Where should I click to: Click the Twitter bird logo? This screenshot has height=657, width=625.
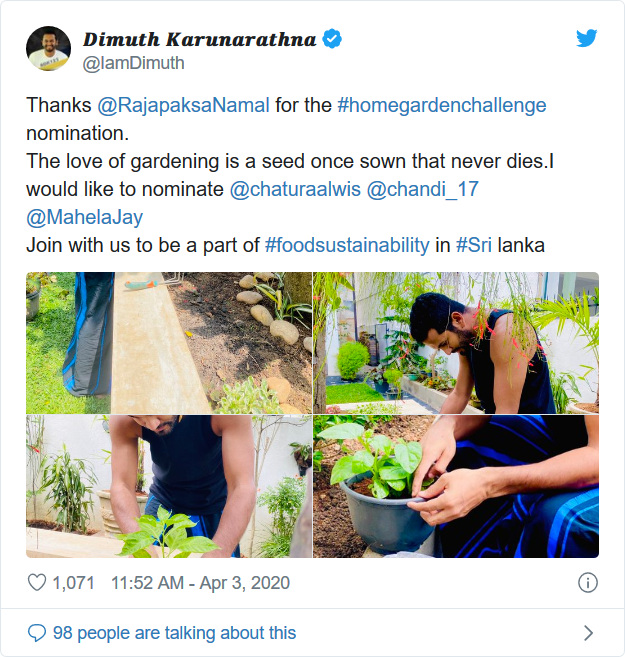click(x=587, y=39)
